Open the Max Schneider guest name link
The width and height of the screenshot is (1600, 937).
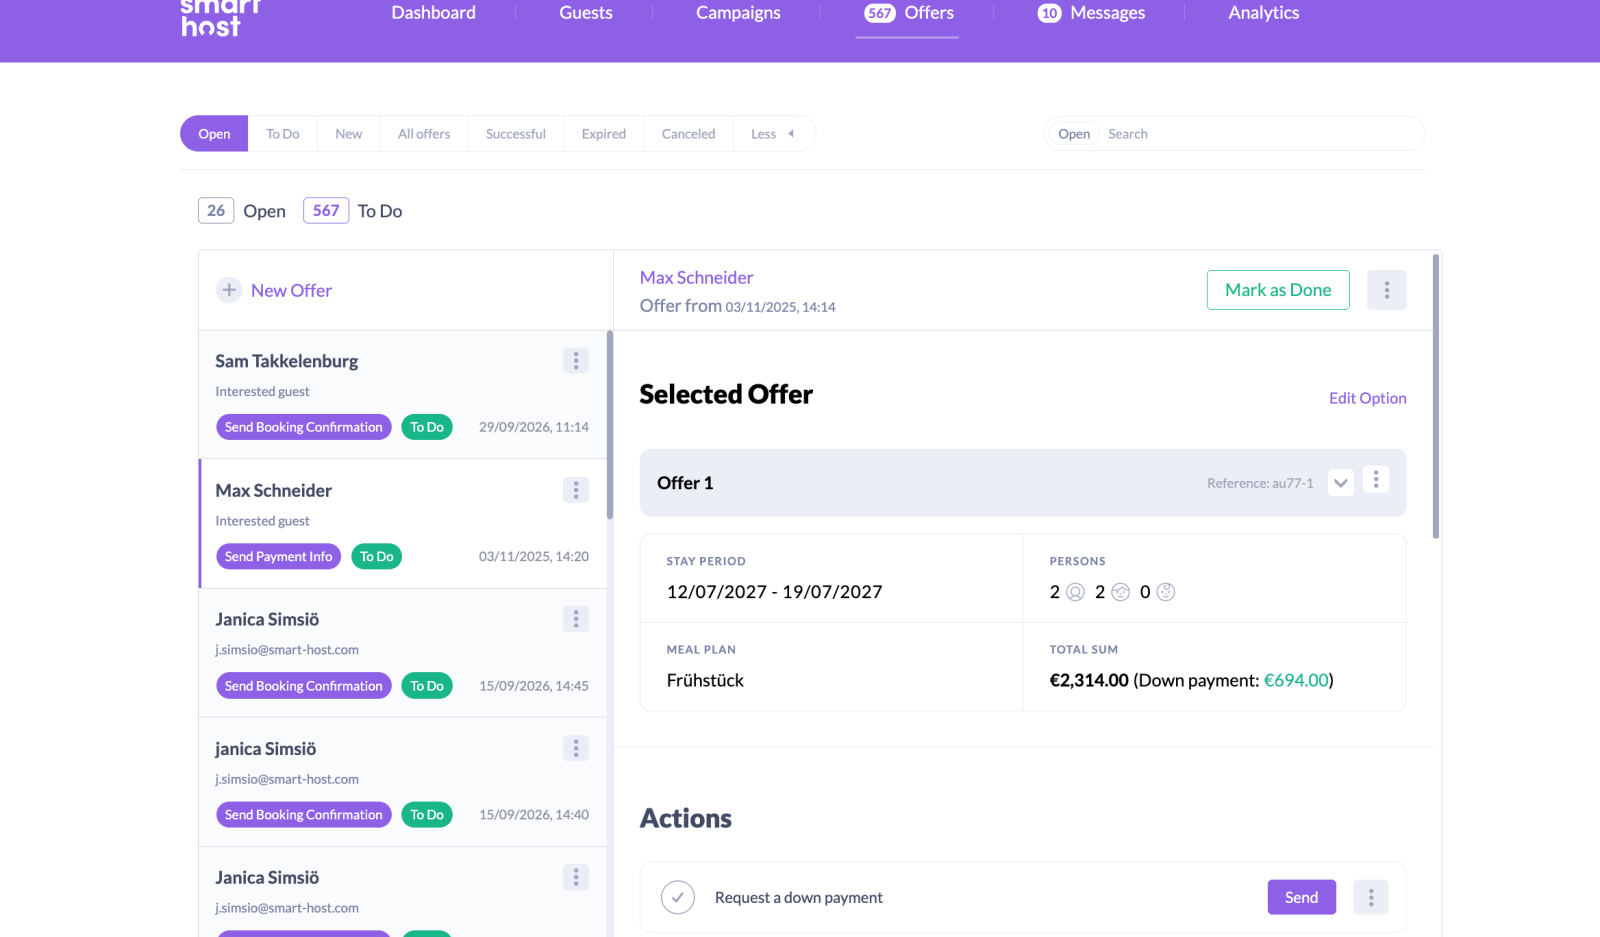[697, 278]
